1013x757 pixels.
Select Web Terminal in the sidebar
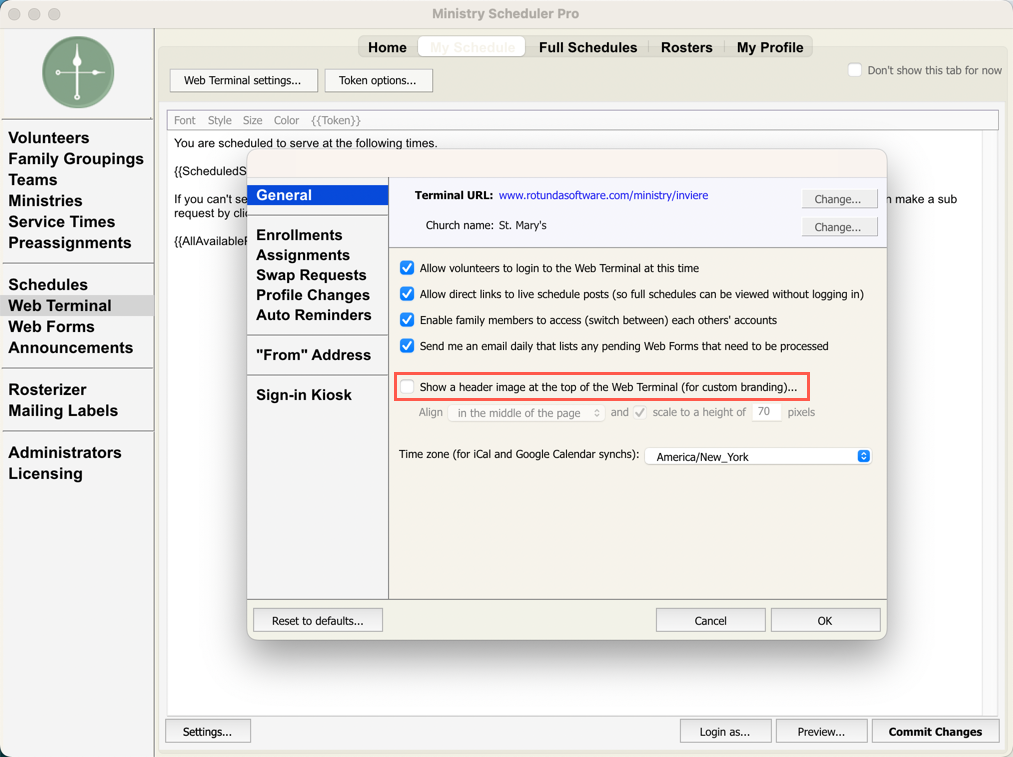coord(77,306)
